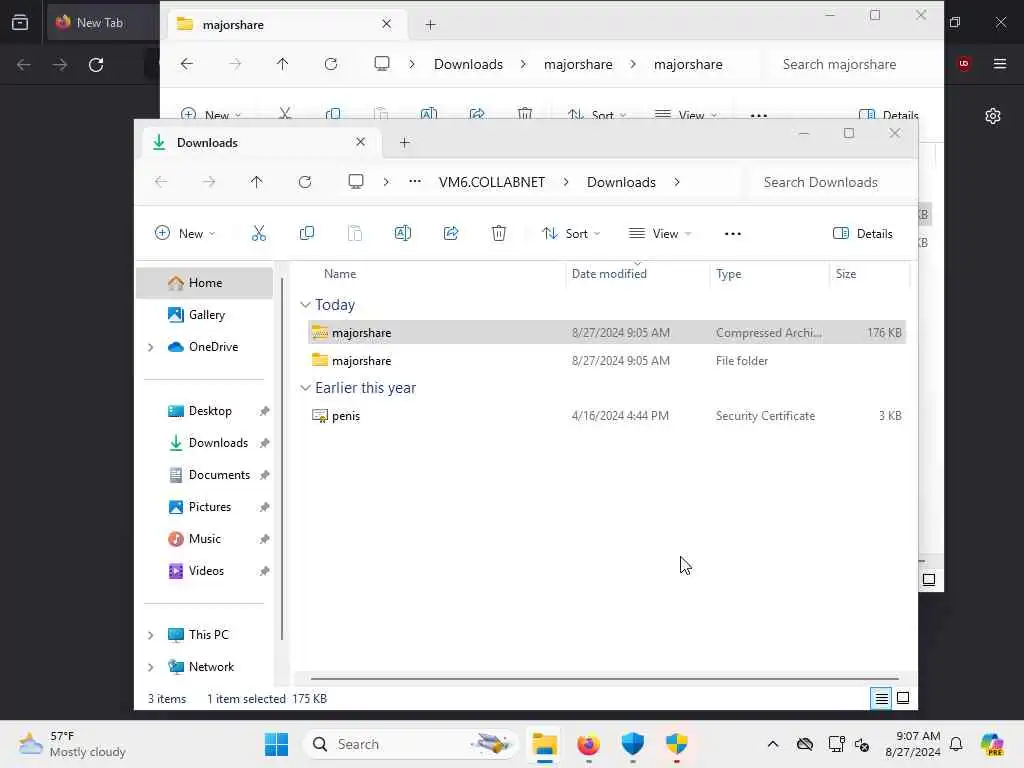Refresh the Downloads window

tap(304, 182)
